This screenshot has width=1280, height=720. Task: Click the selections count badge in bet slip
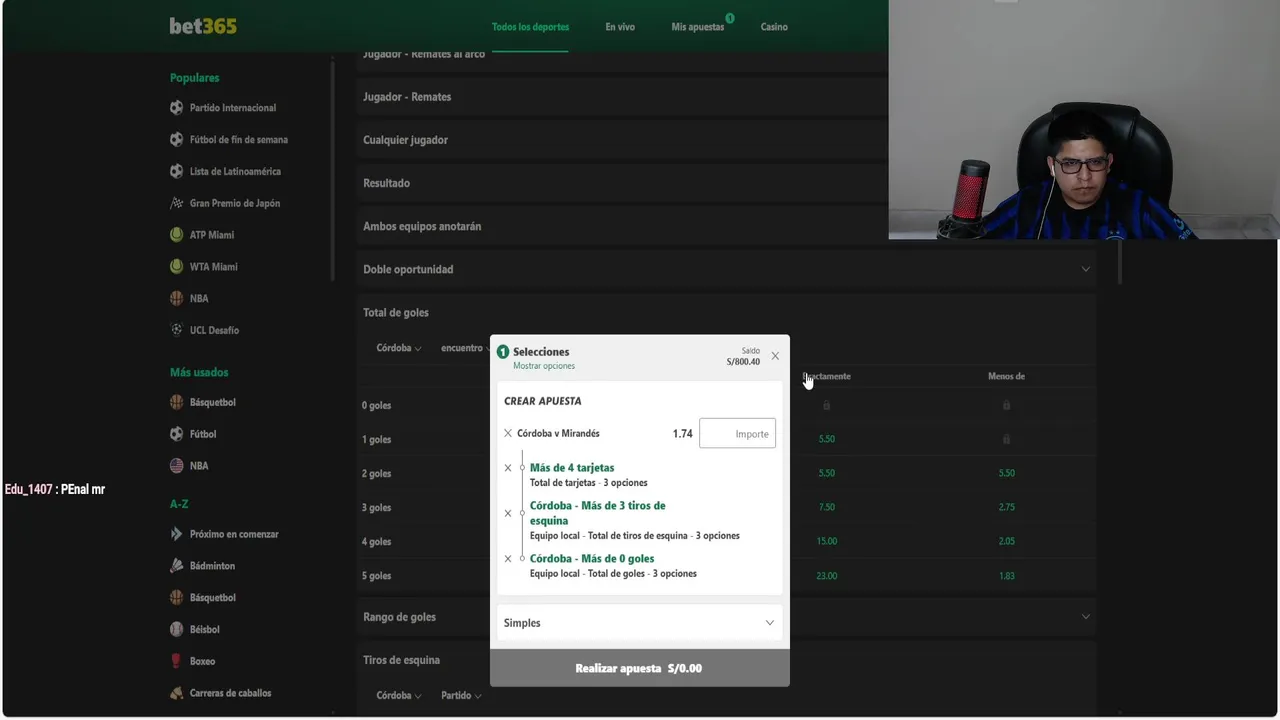click(x=503, y=352)
